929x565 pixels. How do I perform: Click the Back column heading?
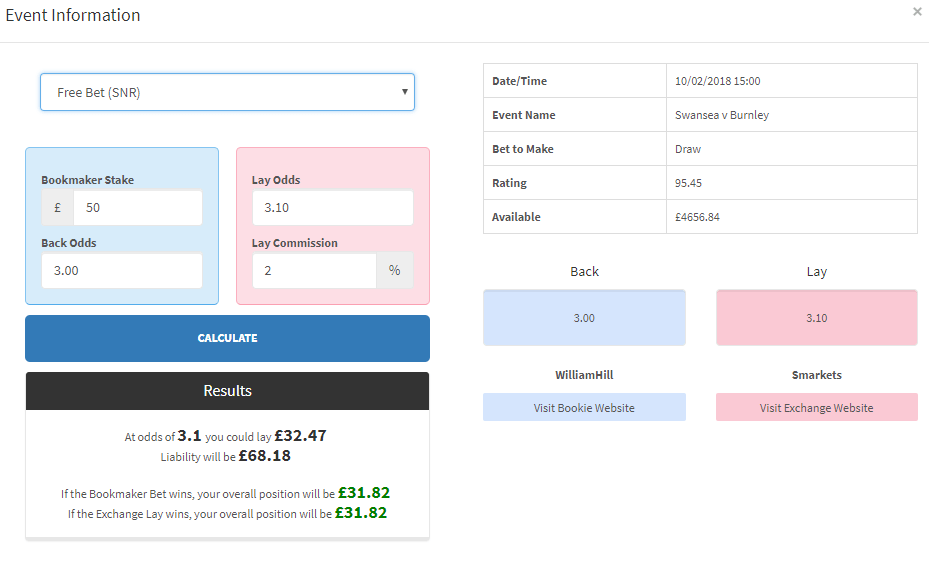584,271
